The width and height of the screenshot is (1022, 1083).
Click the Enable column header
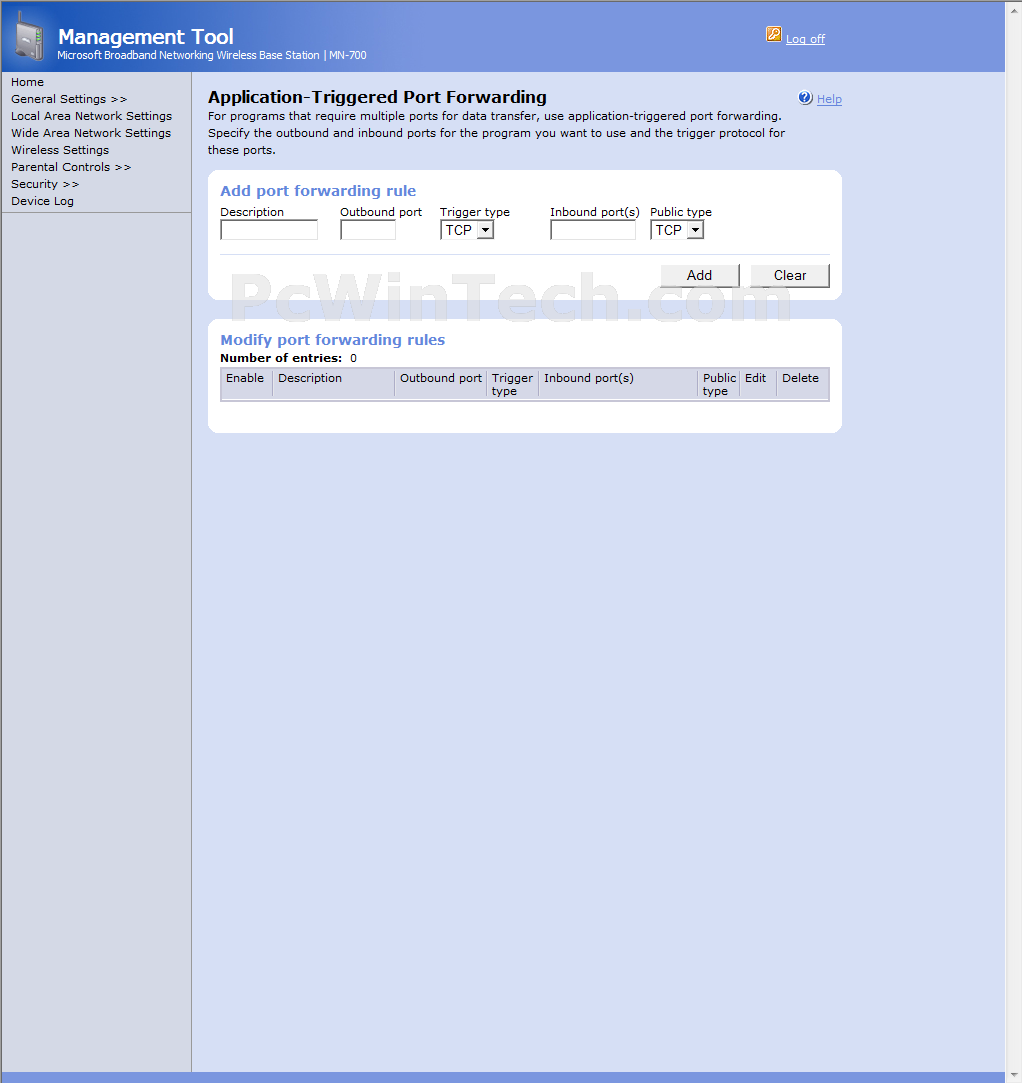click(245, 378)
